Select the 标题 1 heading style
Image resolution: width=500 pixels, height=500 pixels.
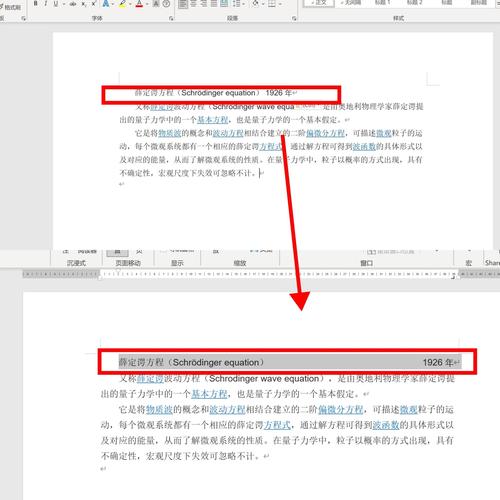coord(382,2)
